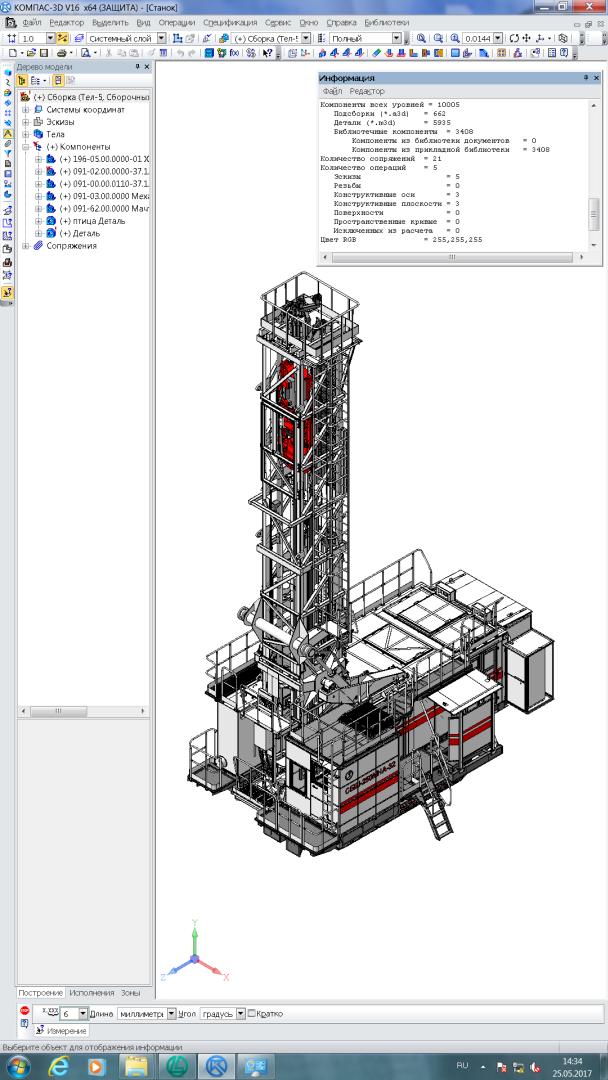Select the measurement tool at sidebar bottom
Viewport: 608px width, 1080px height.
[8, 293]
